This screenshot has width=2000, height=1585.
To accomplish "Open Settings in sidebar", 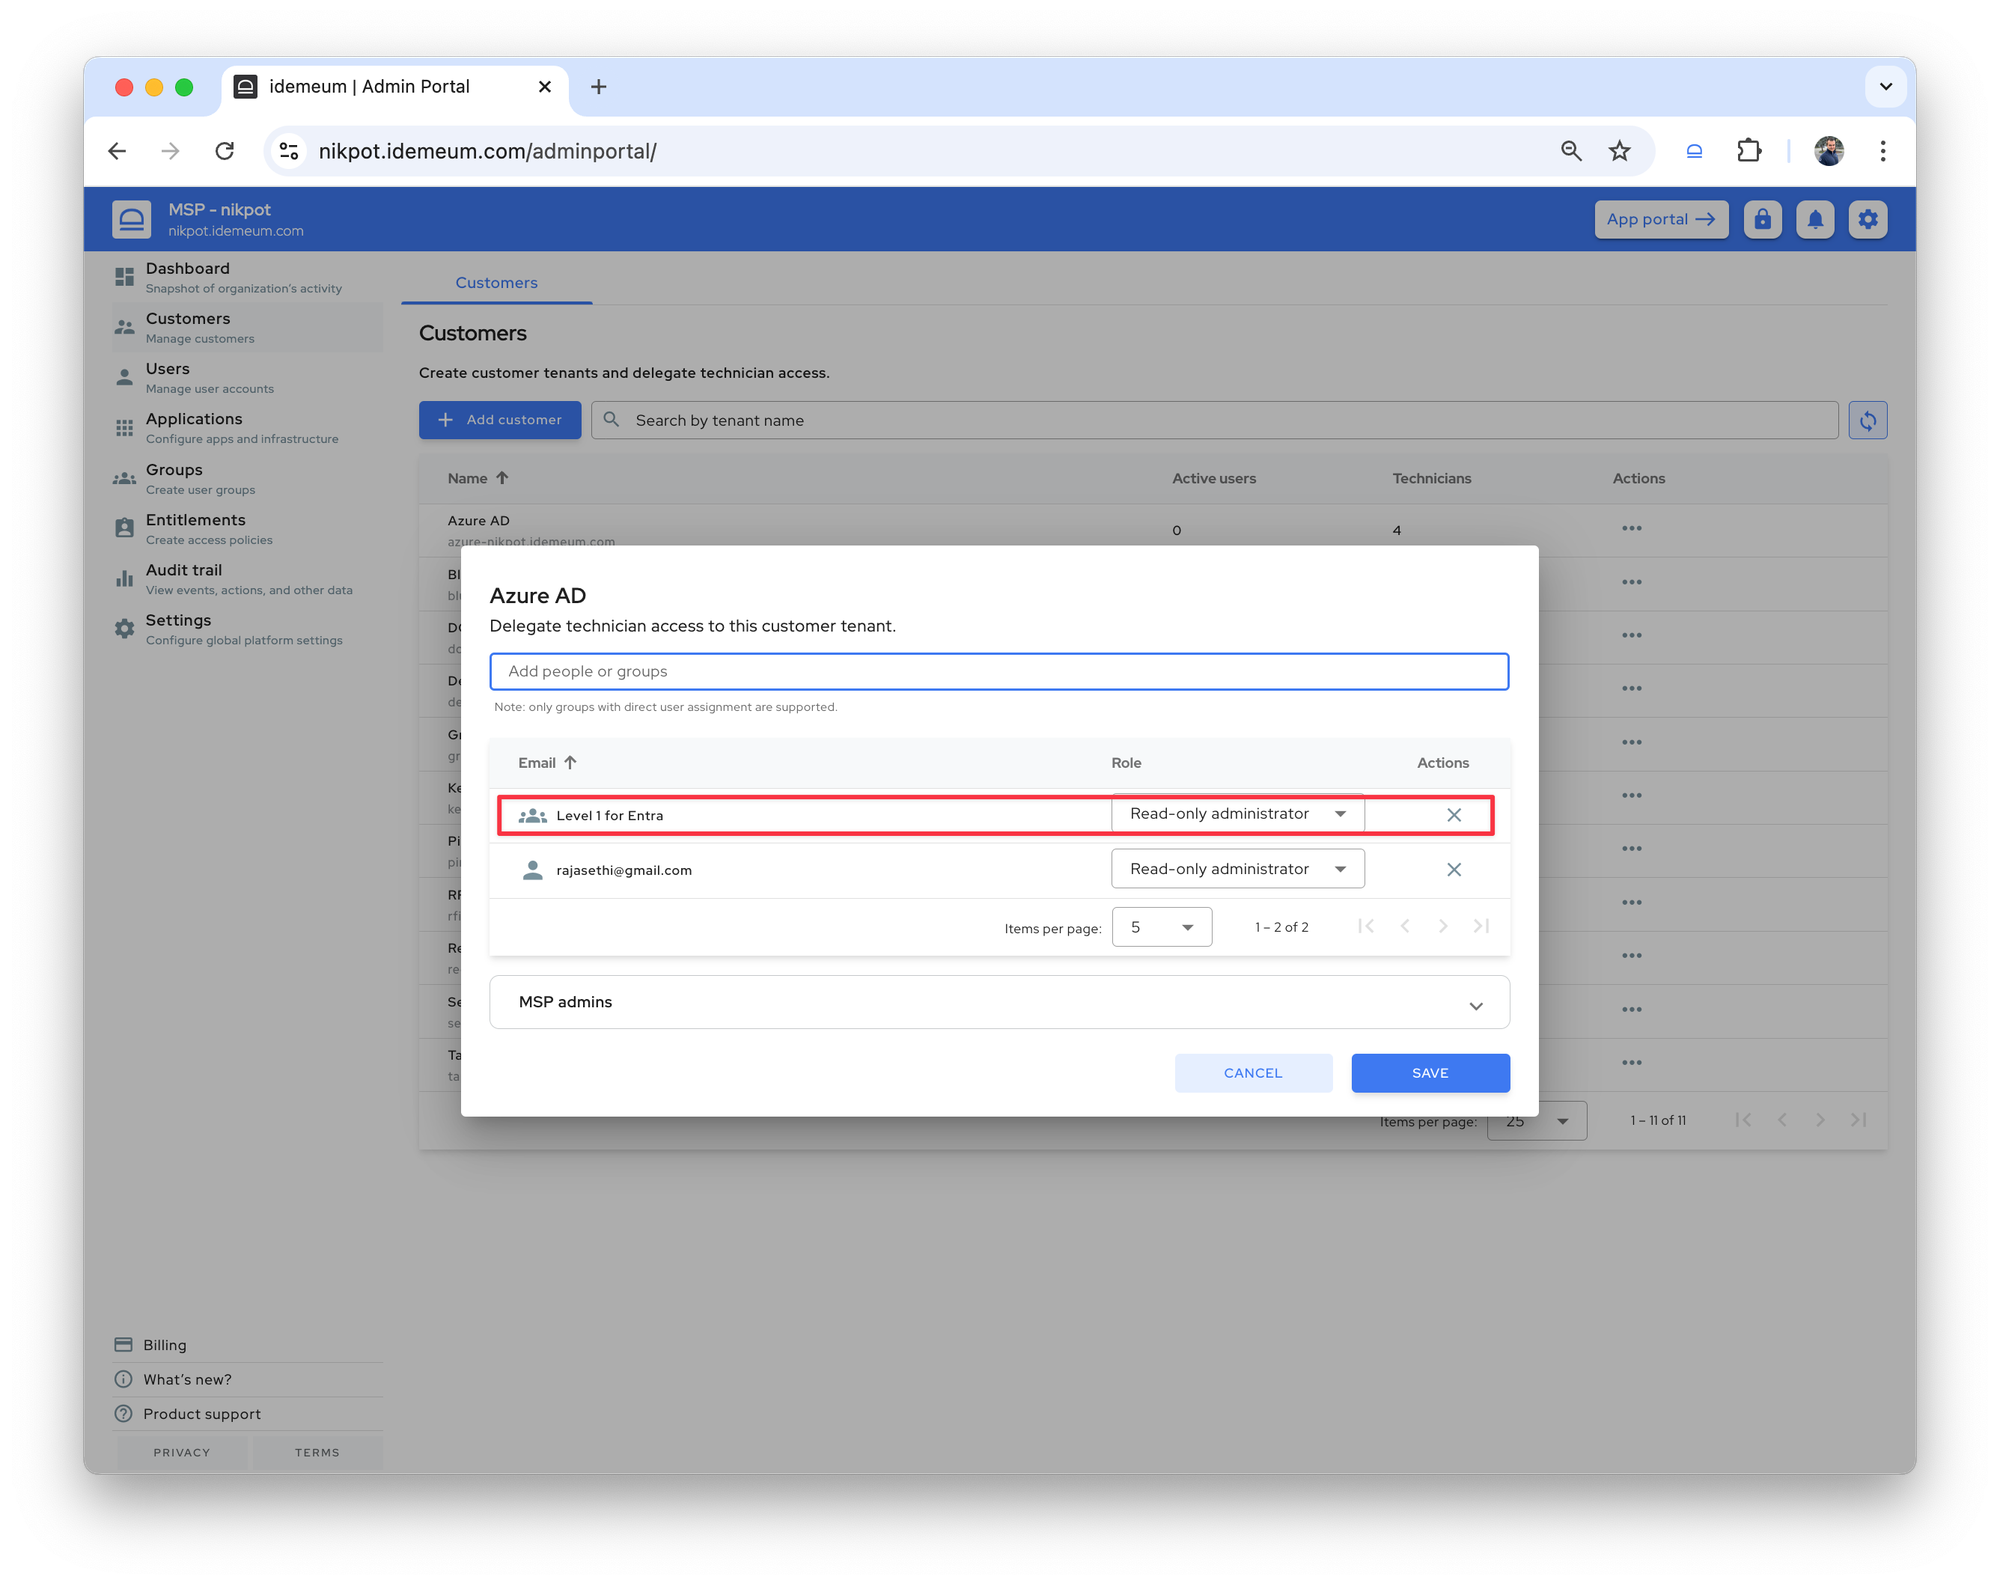I will 247,629.
